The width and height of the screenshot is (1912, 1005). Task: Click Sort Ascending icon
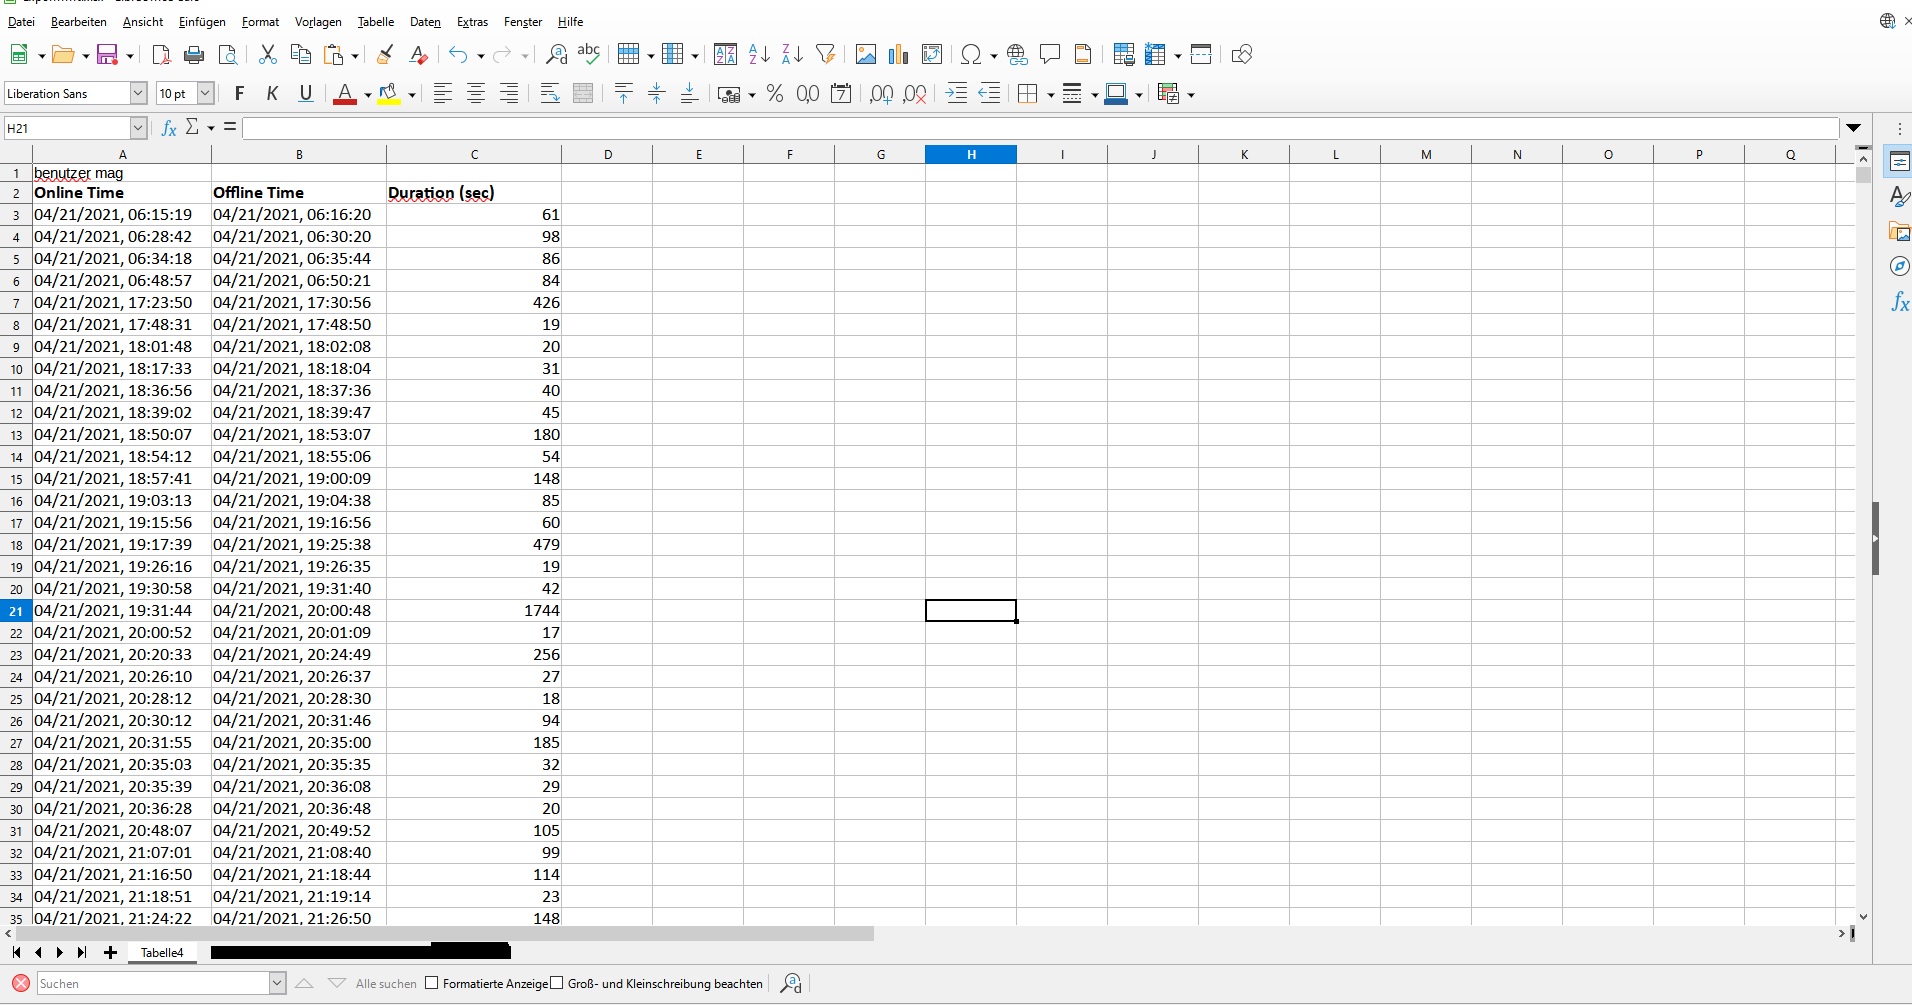click(x=759, y=55)
